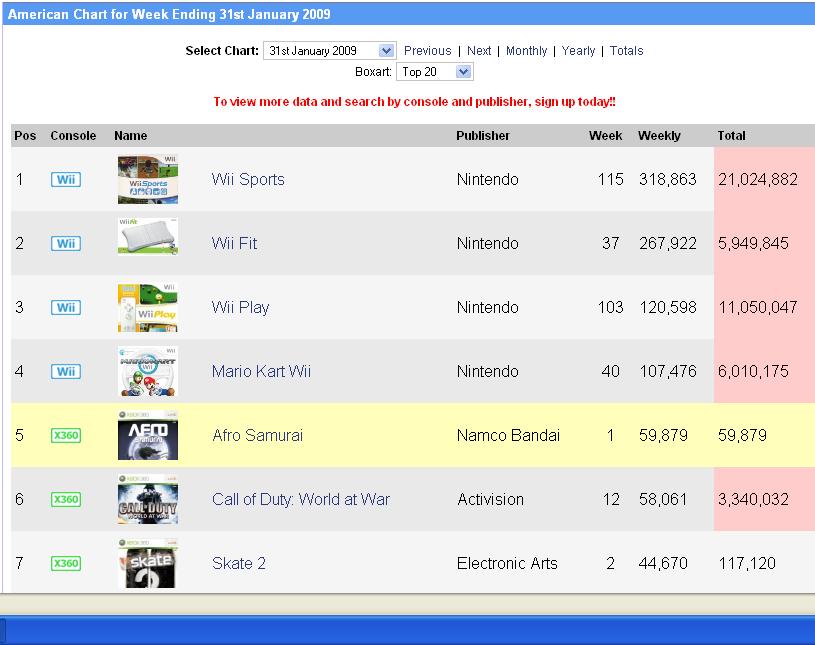
Task: Open the Skate 2 game link
Action: click(239, 563)
